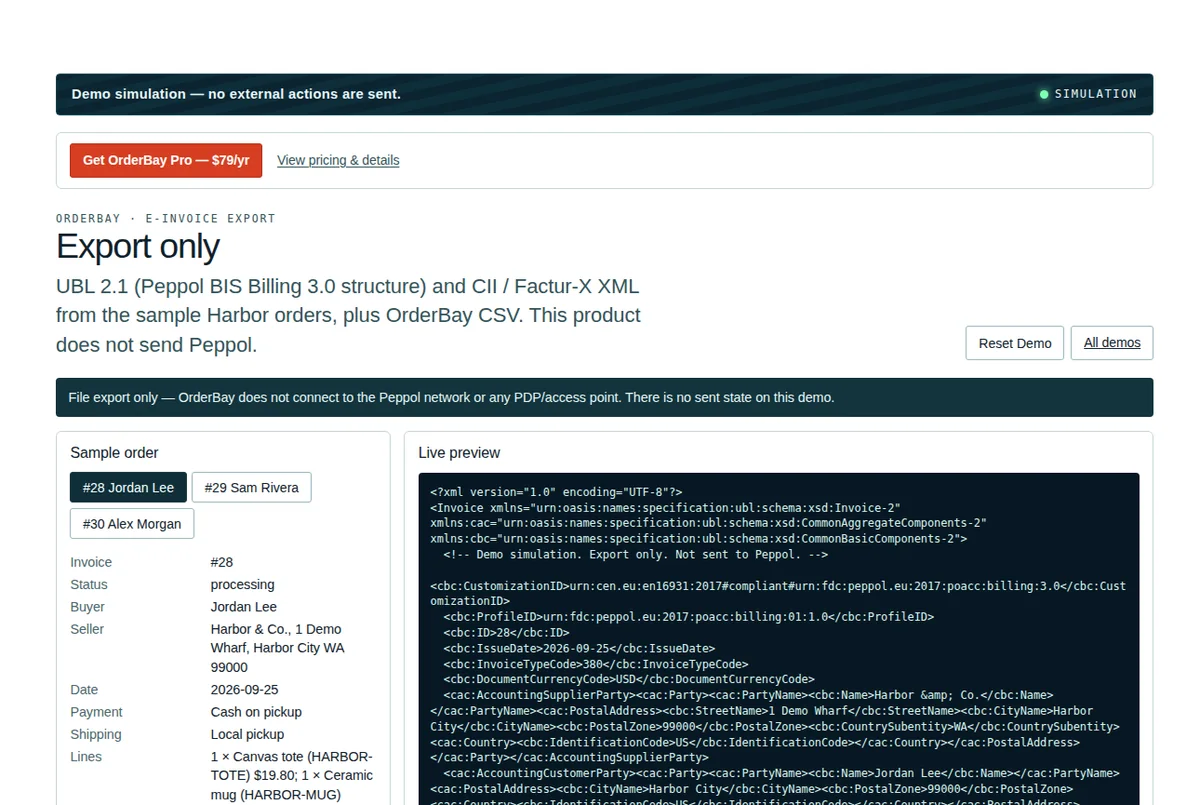The image size is (1200, 805).
Task: Click the Lines value Canvas tote entry
Action: [x=292, y=776]
